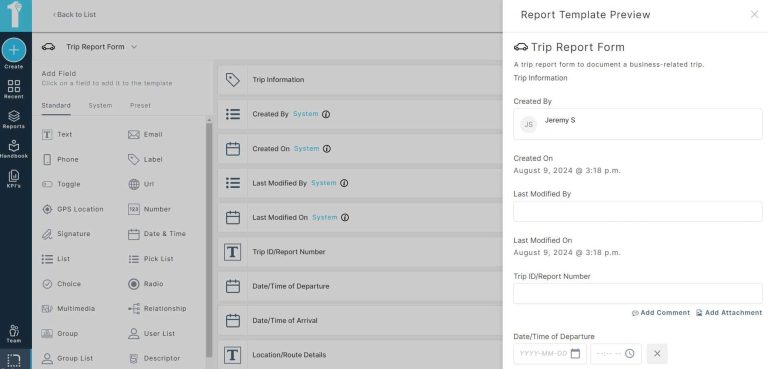The image size is (768, 369).
Task: Add an Email field to the template
Action: tap(145, 135)
